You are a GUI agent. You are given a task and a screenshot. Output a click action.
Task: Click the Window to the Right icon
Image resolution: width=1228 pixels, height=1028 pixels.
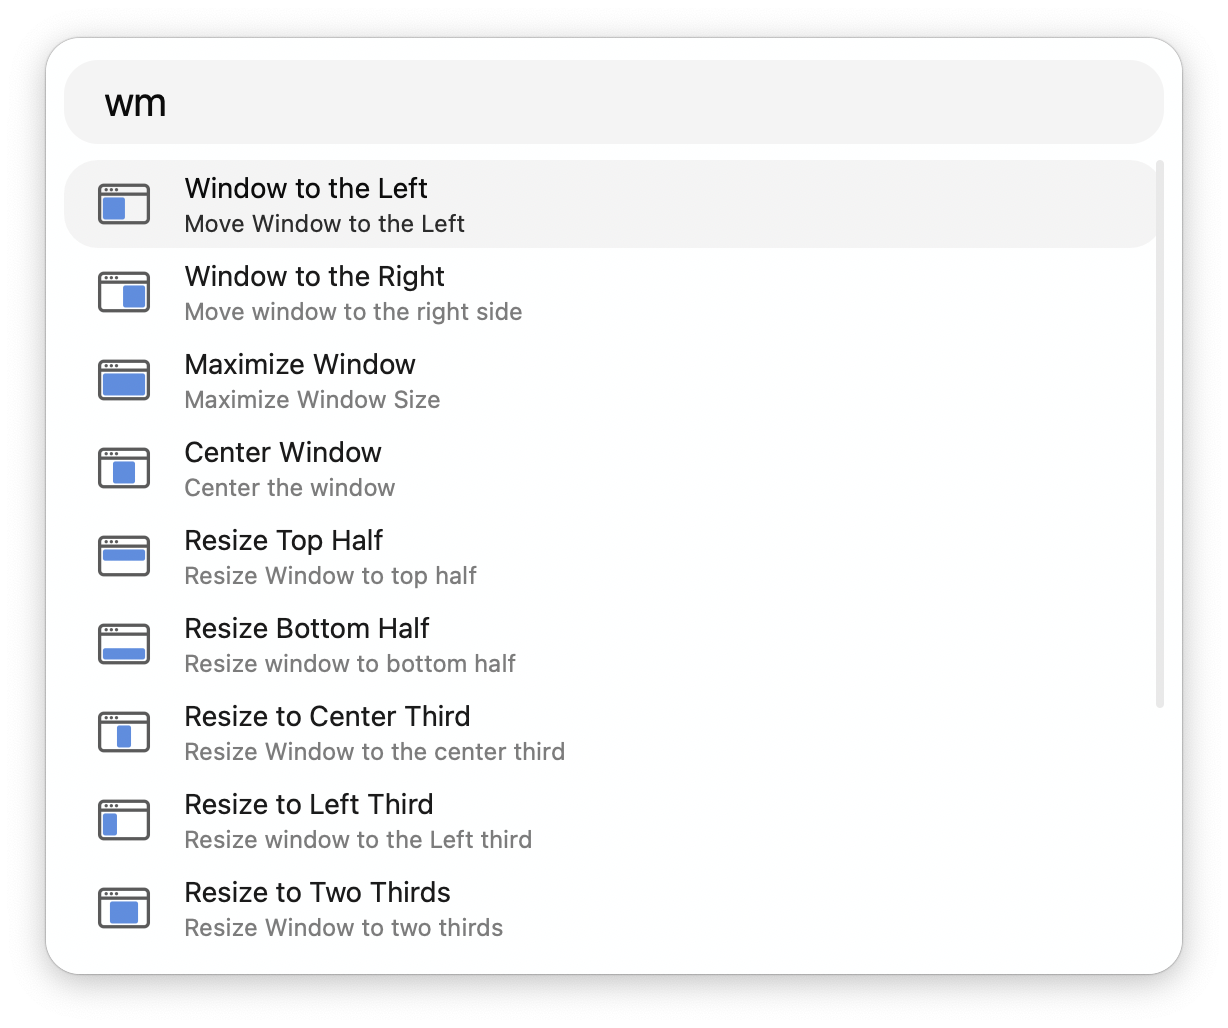click(x=124, y=292)
